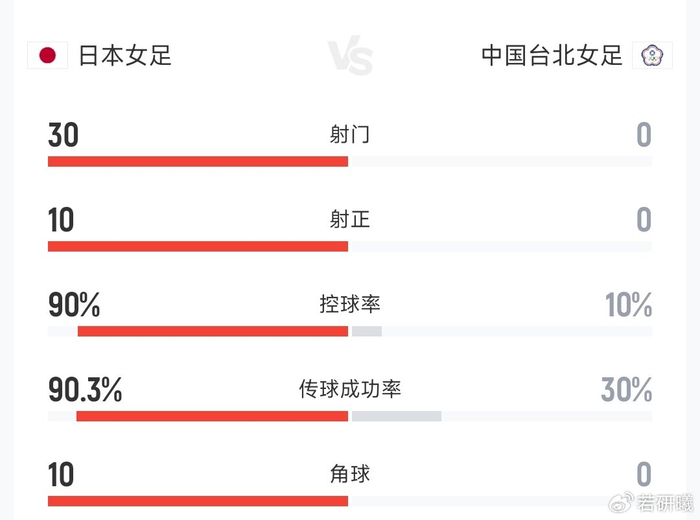
Task: Select the 控球率 stat label
Action: pyautogui.click(x=350, y=304)
